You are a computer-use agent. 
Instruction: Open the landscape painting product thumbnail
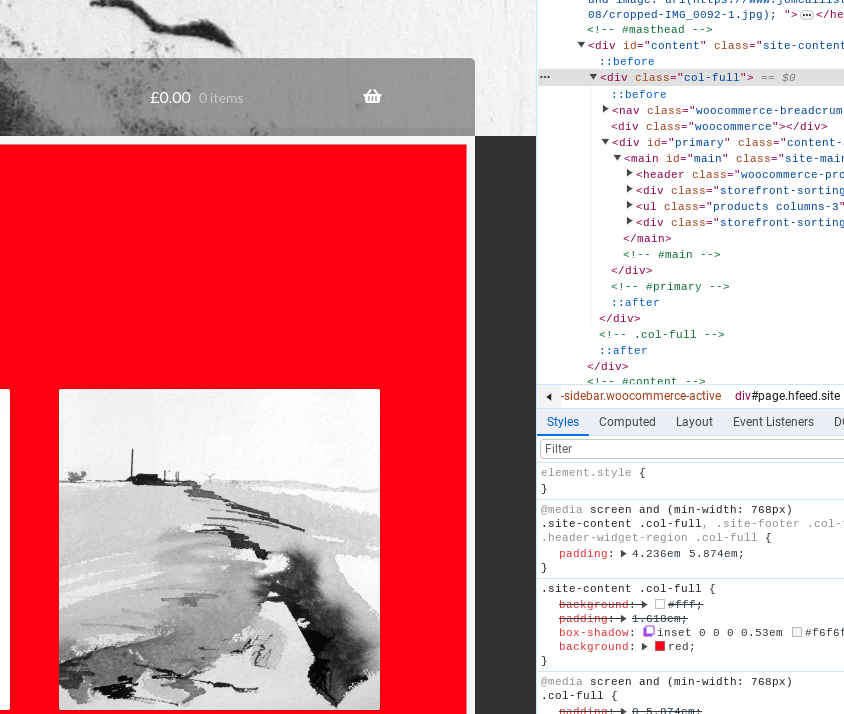219,549
